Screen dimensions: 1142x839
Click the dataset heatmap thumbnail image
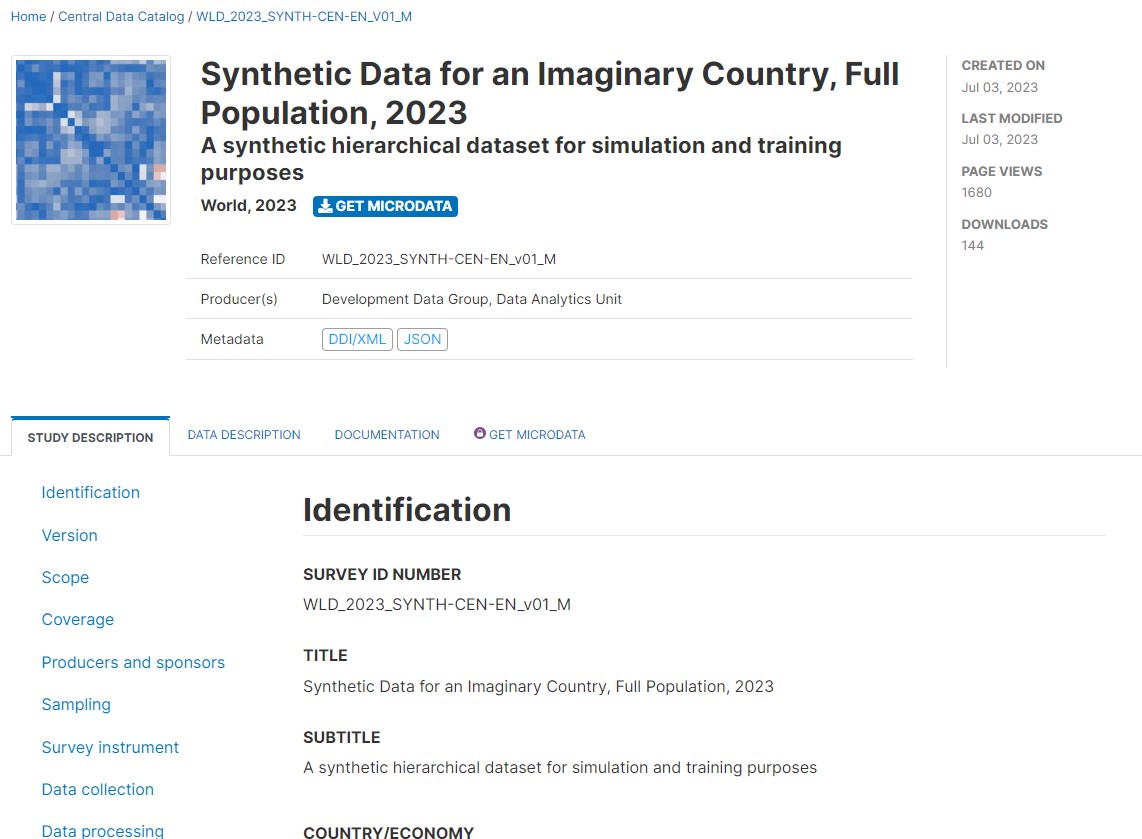(x=91, y=140)
